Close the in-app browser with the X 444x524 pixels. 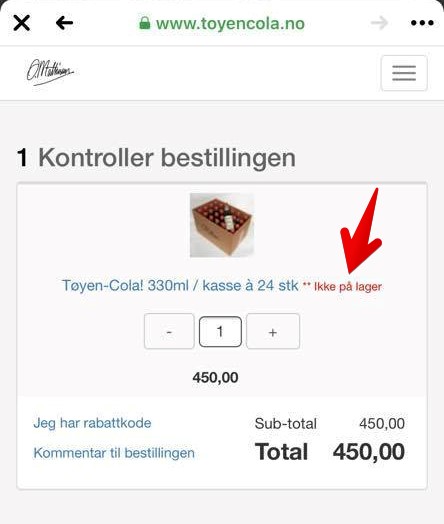point(22,23)
